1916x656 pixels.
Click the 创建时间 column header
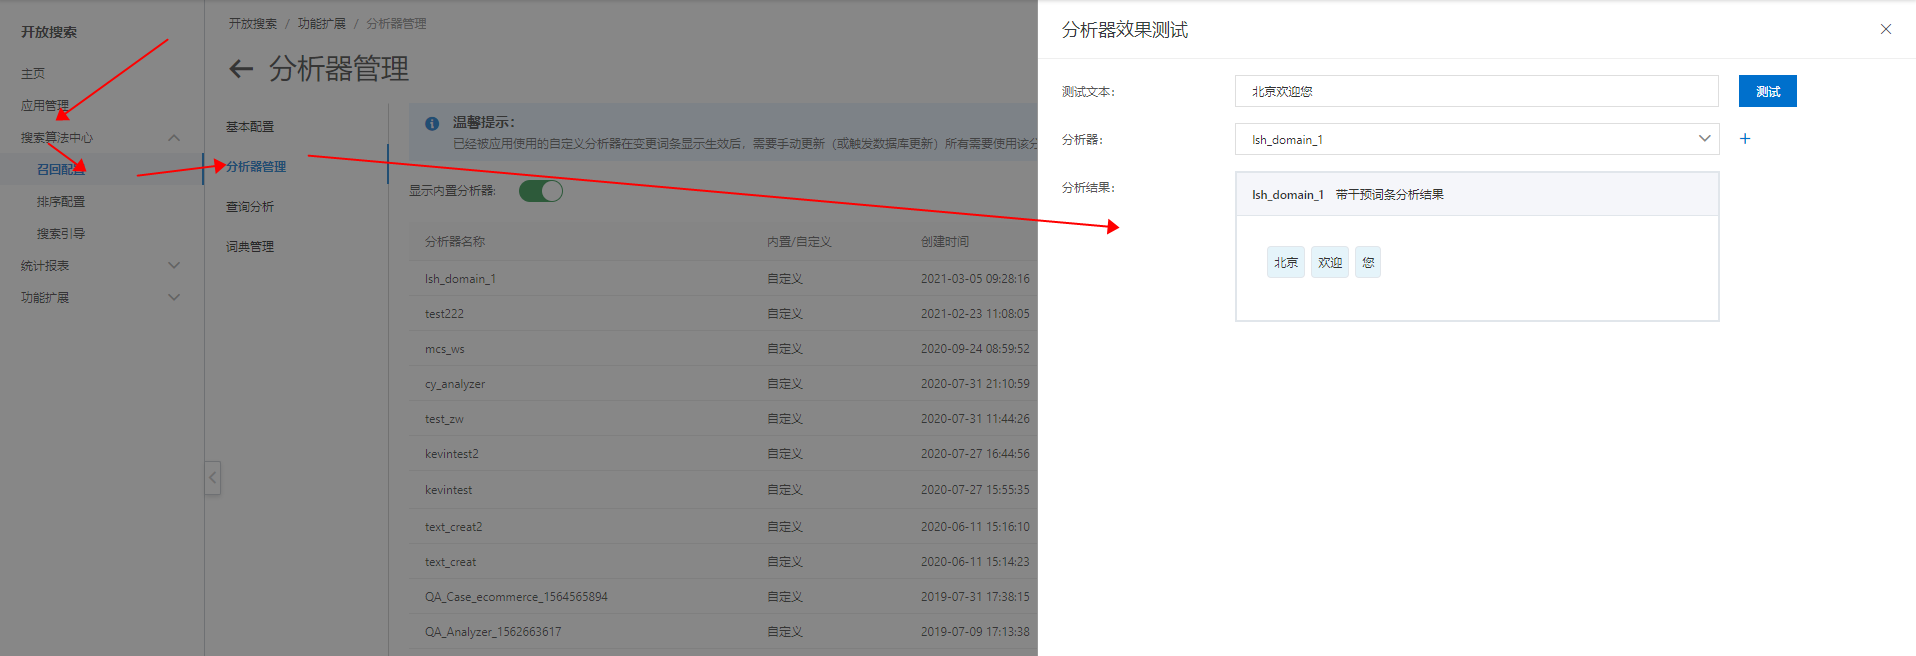click(945, 242)
